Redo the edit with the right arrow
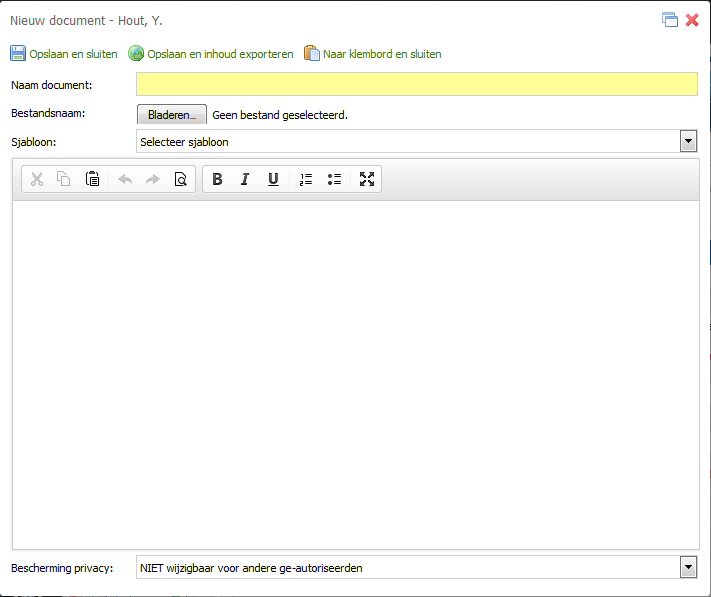 pos(153,179)
